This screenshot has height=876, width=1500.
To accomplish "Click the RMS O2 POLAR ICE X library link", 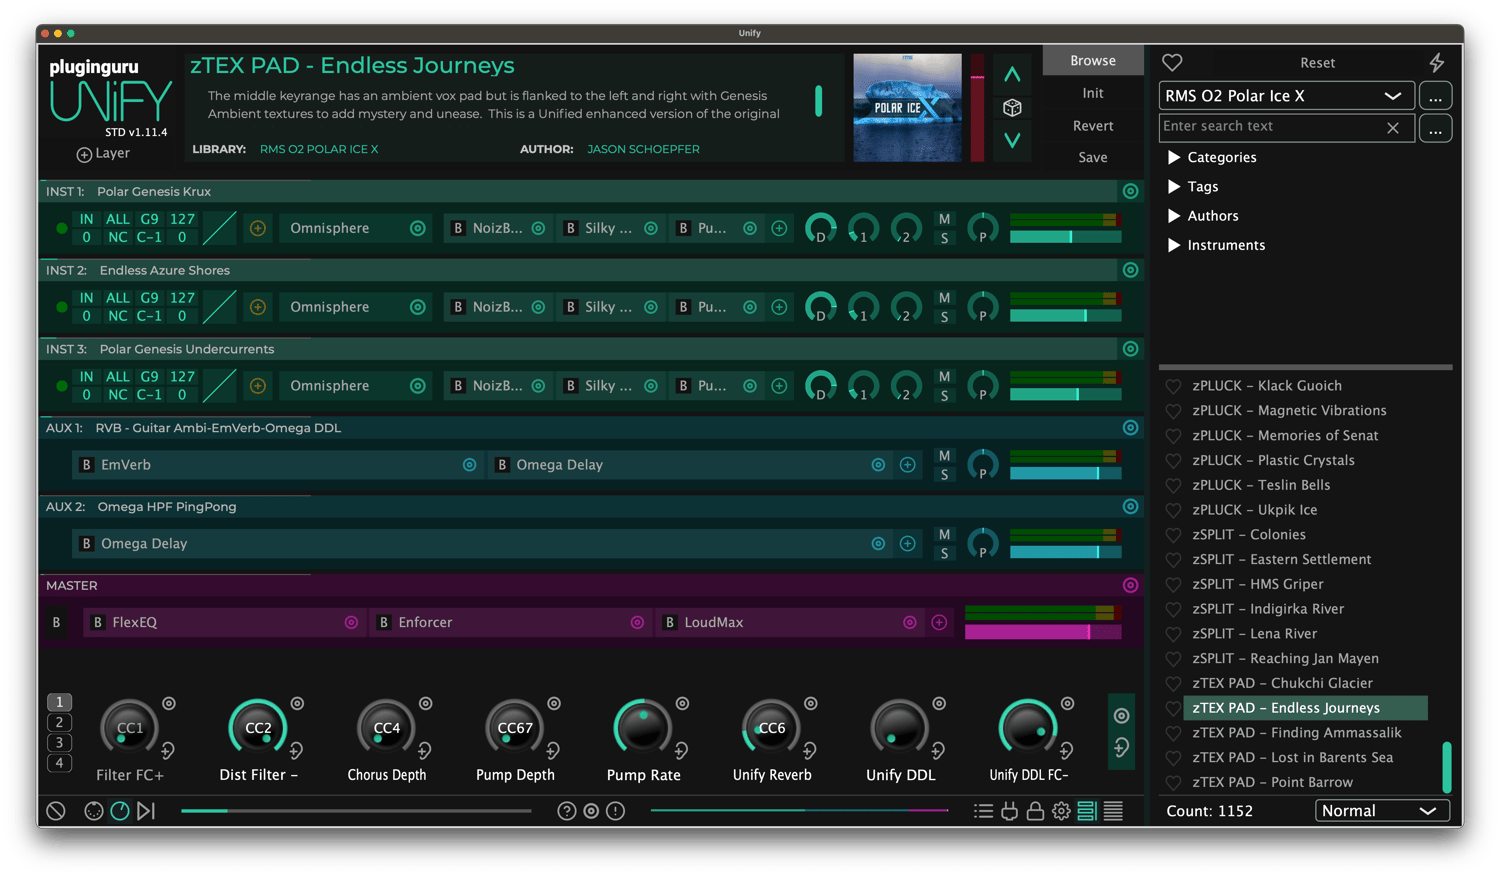I will click(319, 149).
